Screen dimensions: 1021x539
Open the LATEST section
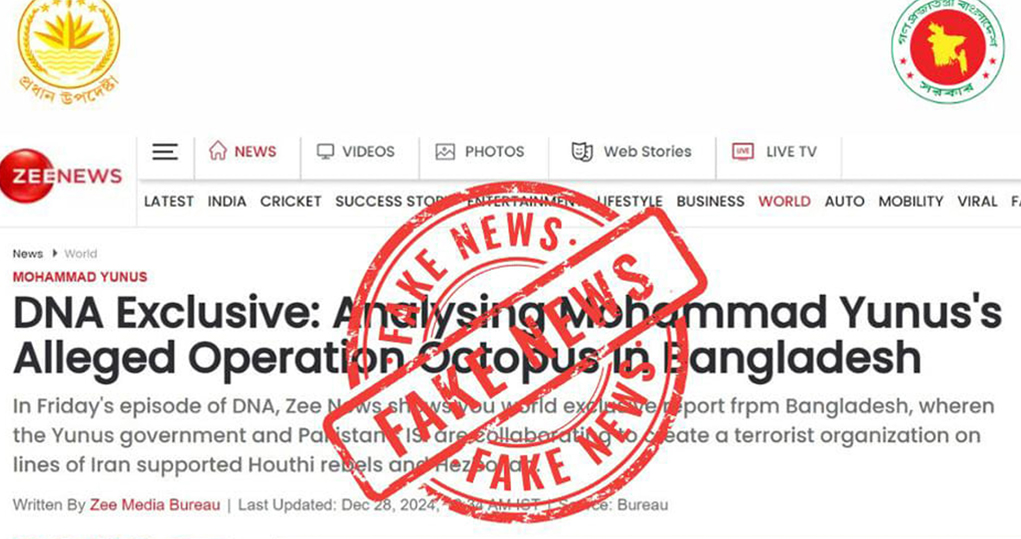(x=169, y=202)
